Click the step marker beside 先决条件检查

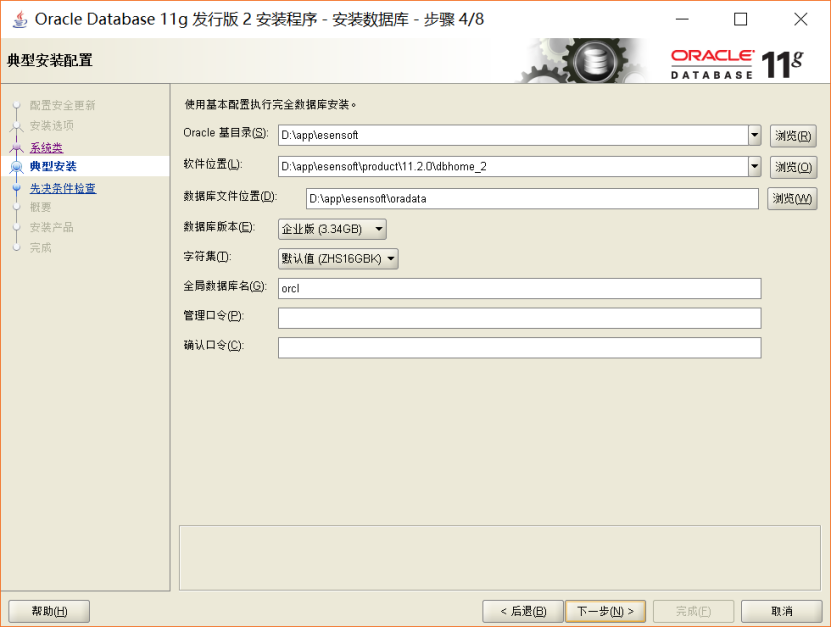[x=16, y=187]
